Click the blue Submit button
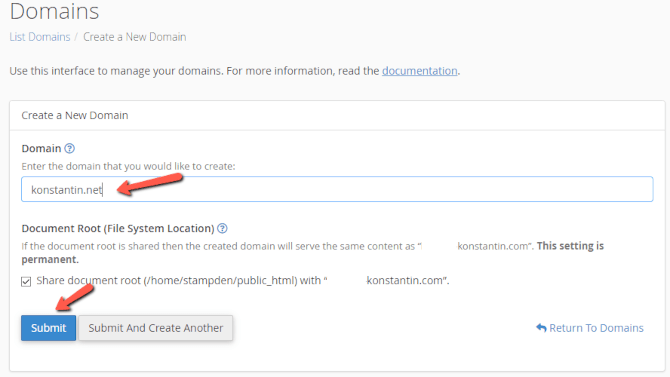 click(48, 328)
